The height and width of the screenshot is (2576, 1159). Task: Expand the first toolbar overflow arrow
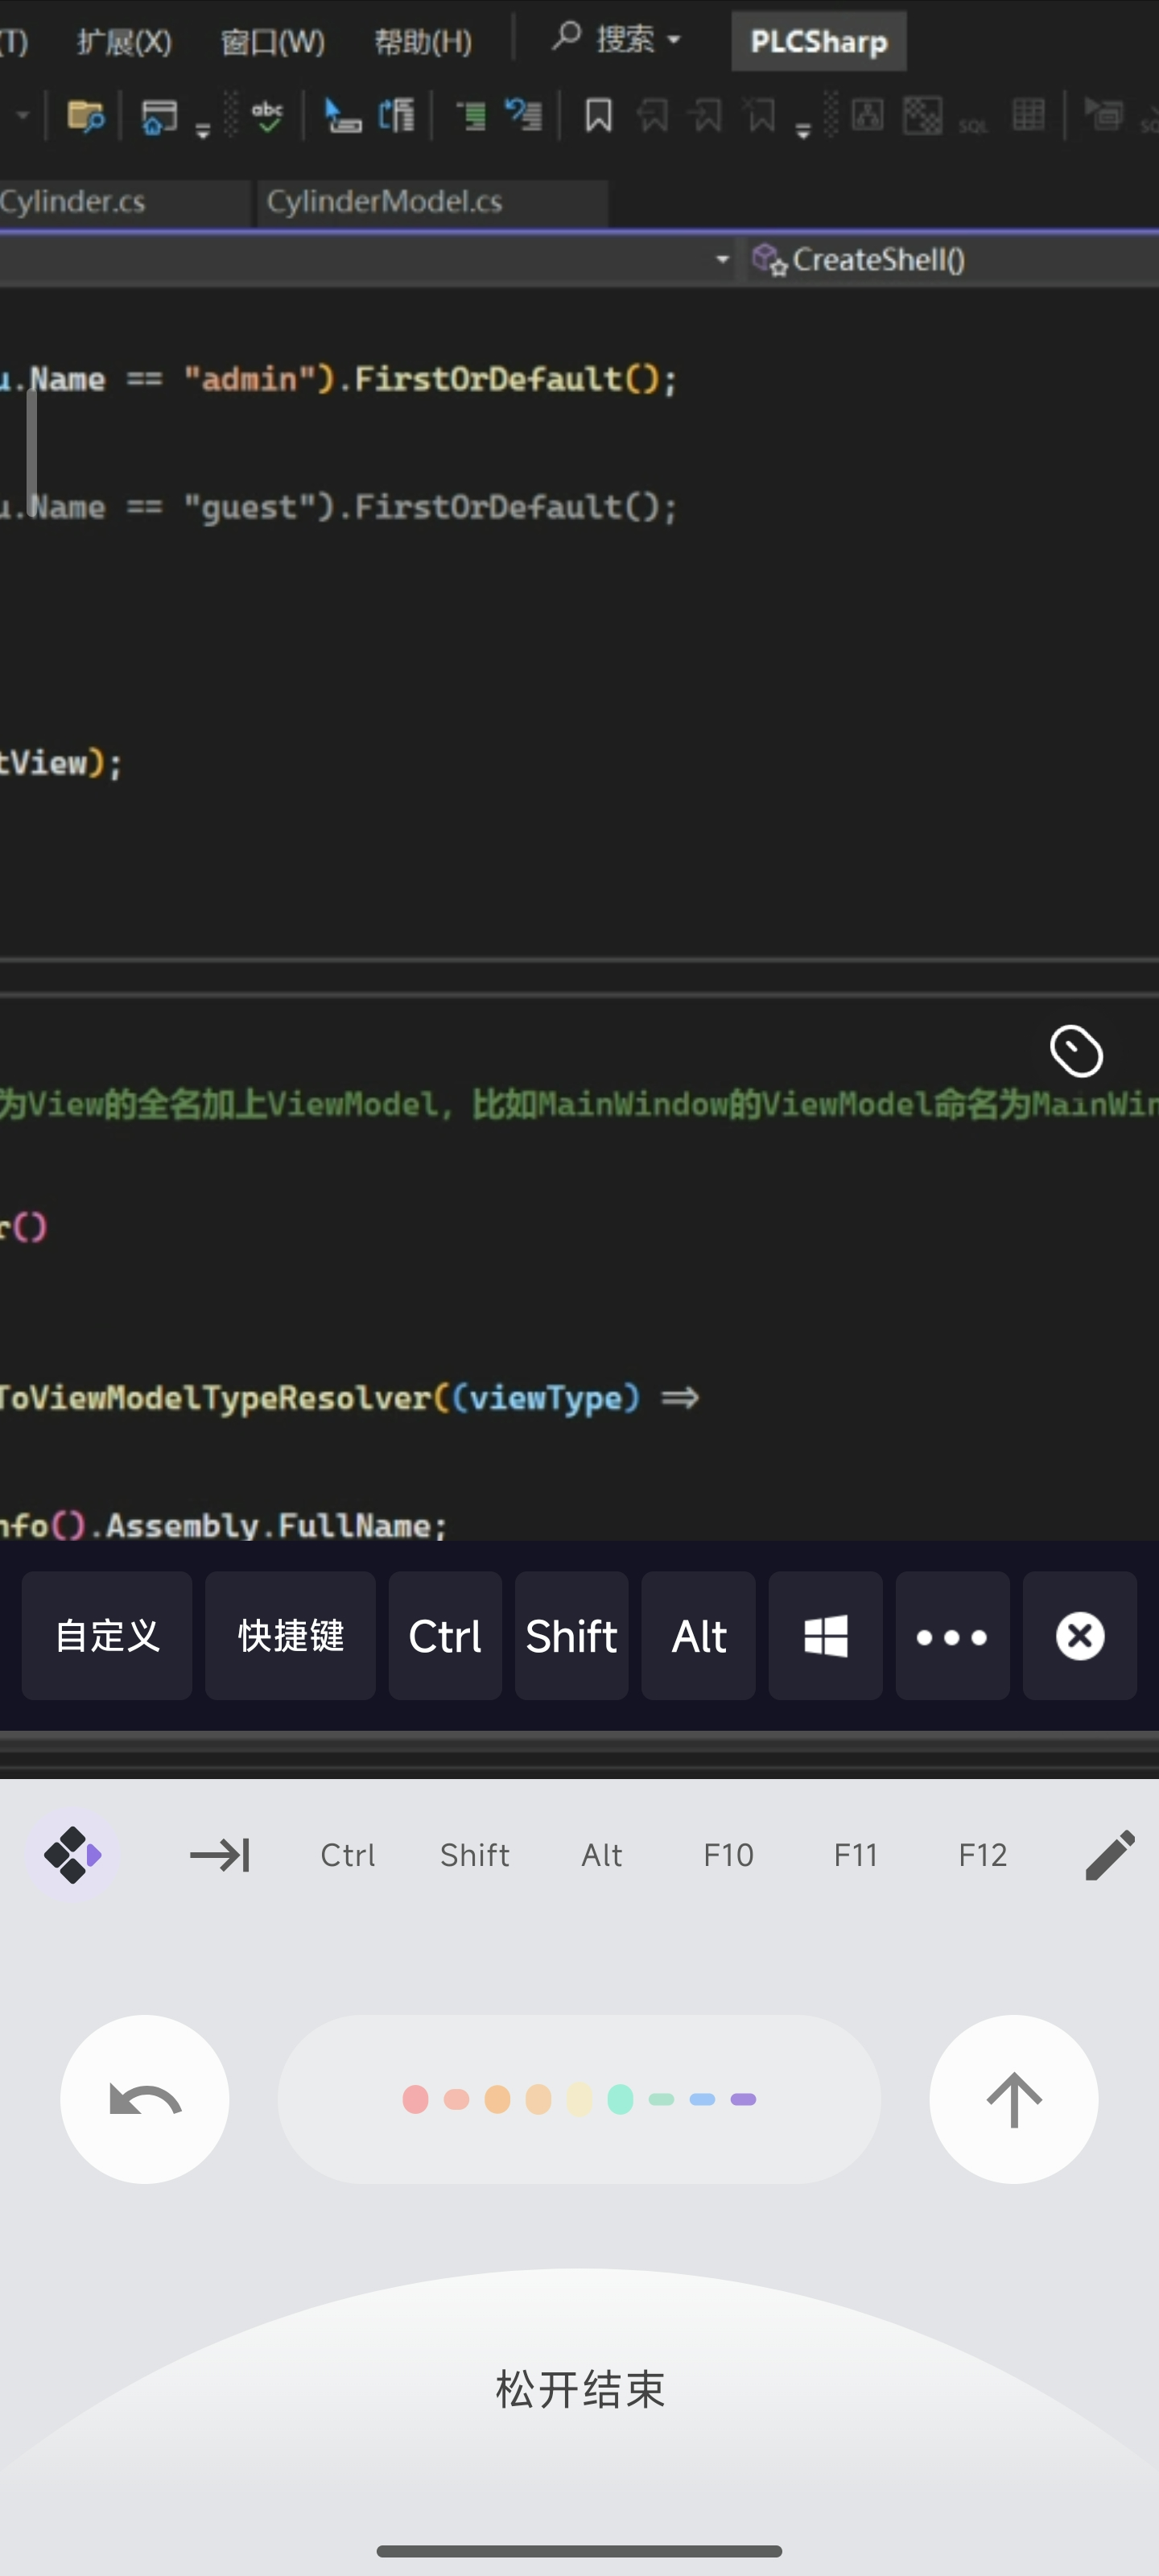point(203,131)
